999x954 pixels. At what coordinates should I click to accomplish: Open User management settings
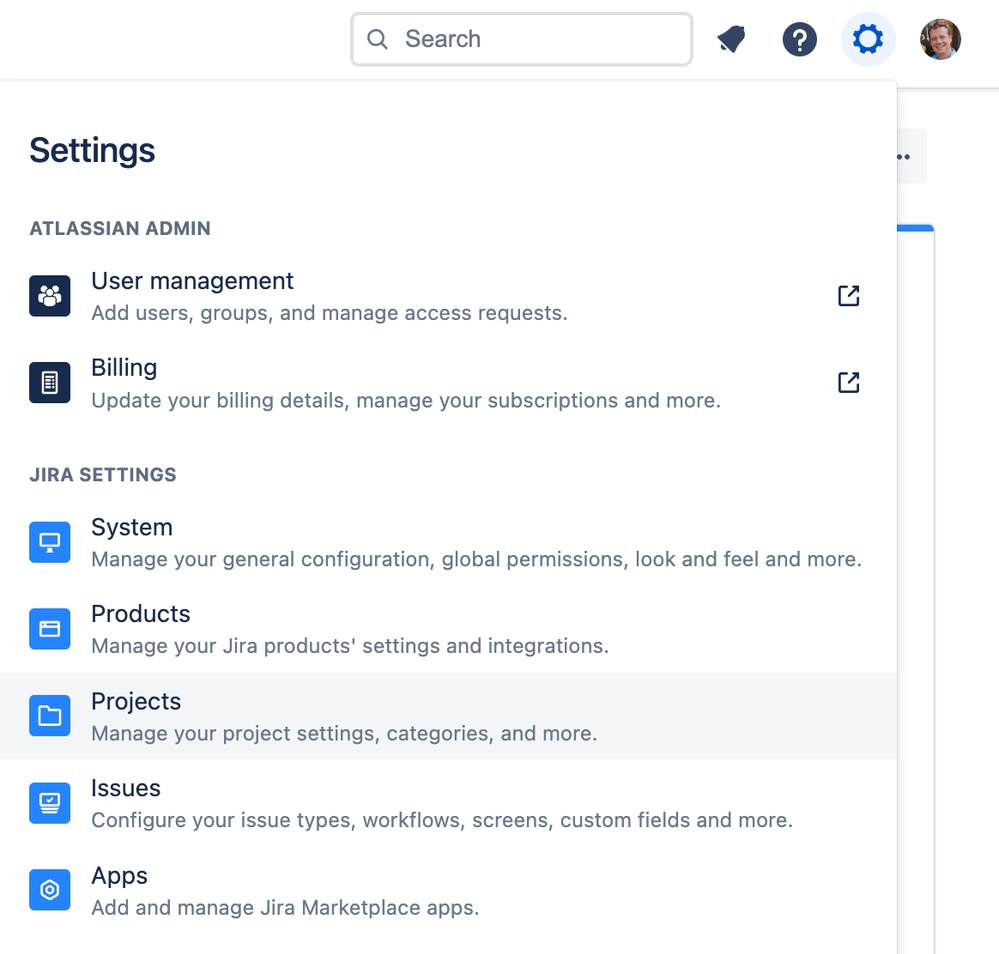click(x=448, y=296)
